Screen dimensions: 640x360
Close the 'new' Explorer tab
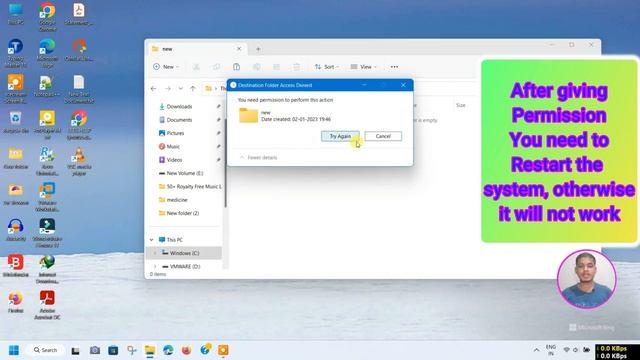point(239,49)
